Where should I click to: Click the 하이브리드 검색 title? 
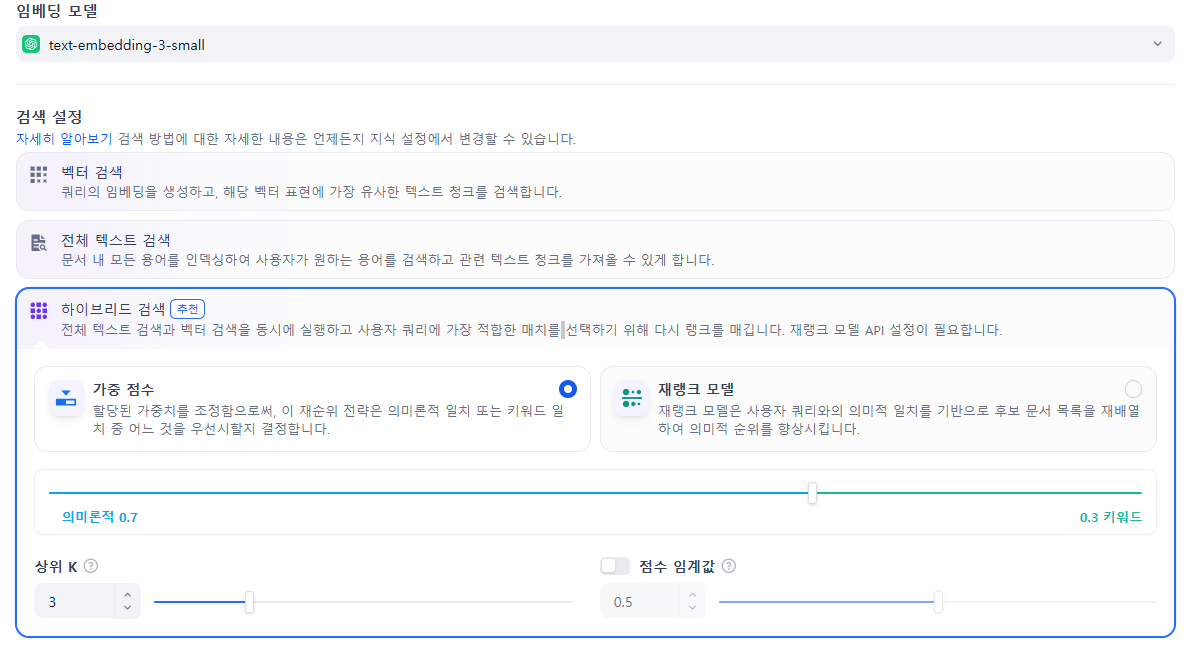pyautogui.click(x=113, y=309)
